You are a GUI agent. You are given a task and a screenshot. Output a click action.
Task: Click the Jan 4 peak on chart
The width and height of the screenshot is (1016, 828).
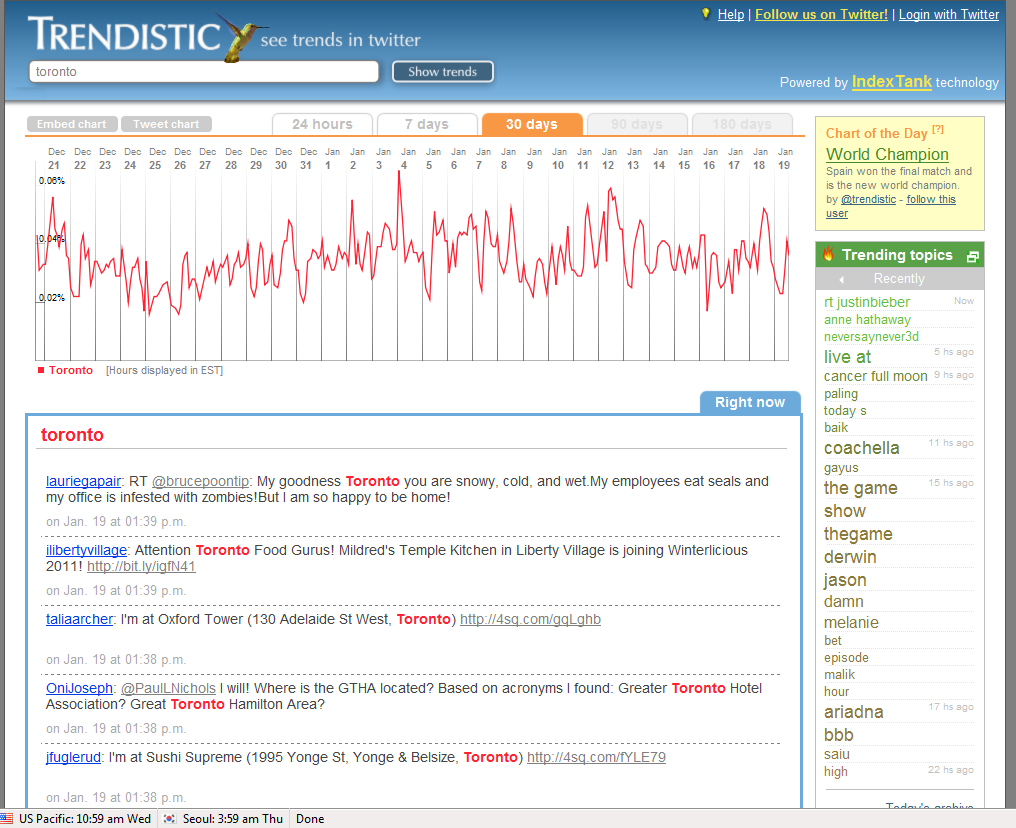[x=399, y=172]
